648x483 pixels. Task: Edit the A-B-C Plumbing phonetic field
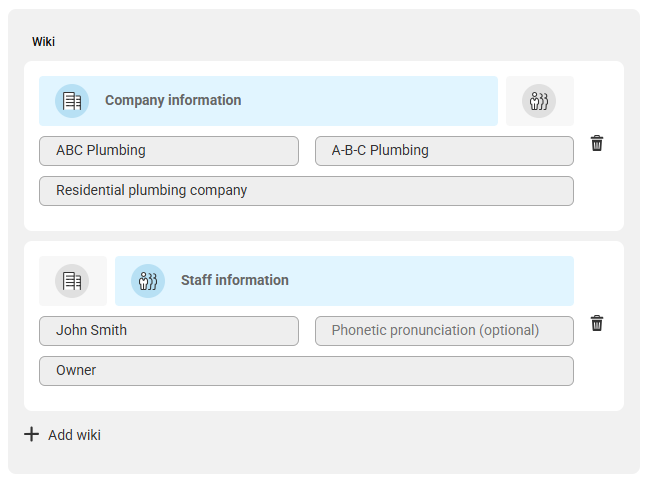click(x=444, y=151)
